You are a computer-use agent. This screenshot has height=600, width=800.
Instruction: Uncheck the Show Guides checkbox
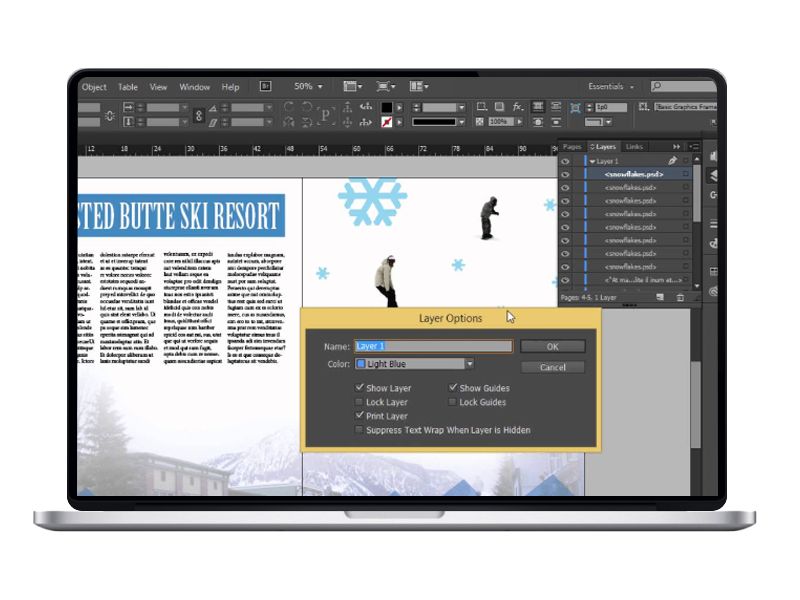(453, 388)
